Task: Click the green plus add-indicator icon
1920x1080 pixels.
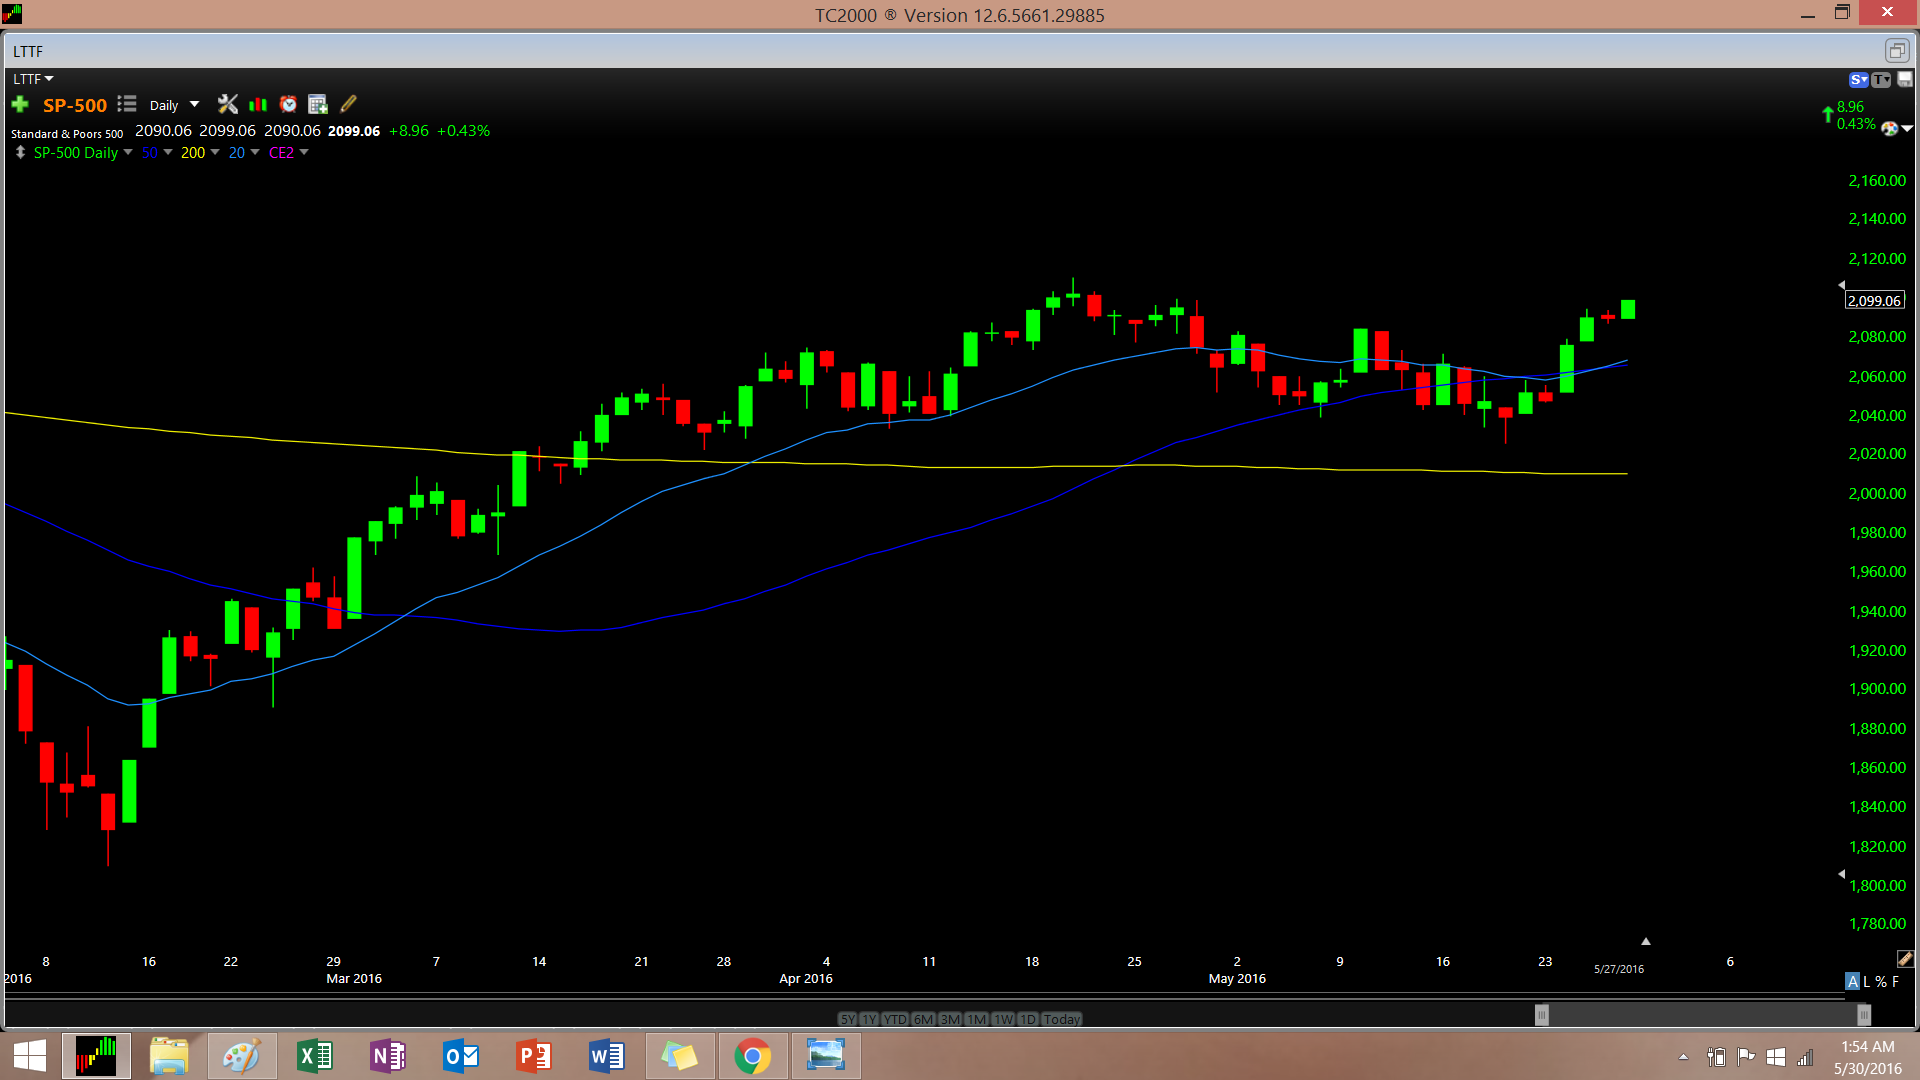Action: 20,105
